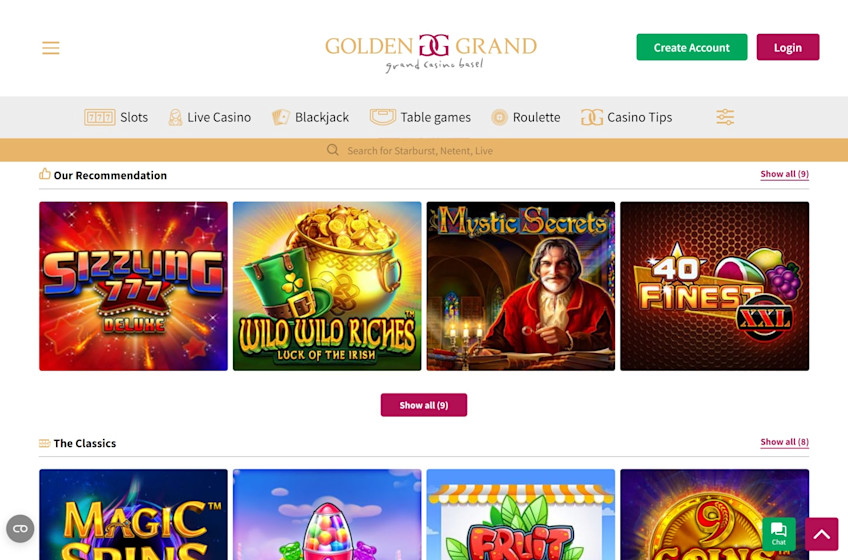Open the Blackjack category
Image resolution: width=848 pixels, height=560 pixels.
310,117
